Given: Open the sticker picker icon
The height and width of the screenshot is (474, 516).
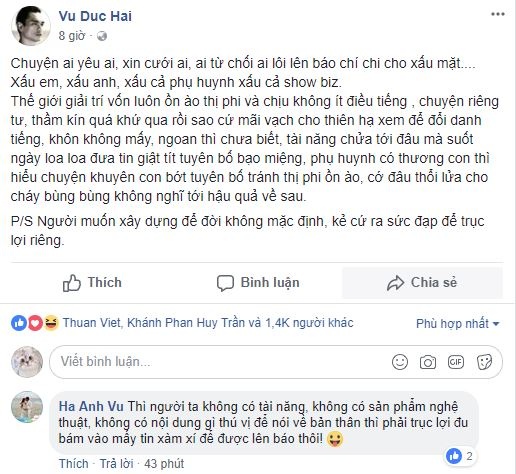Looking at the screenshot, I should (x=484, y=362).
